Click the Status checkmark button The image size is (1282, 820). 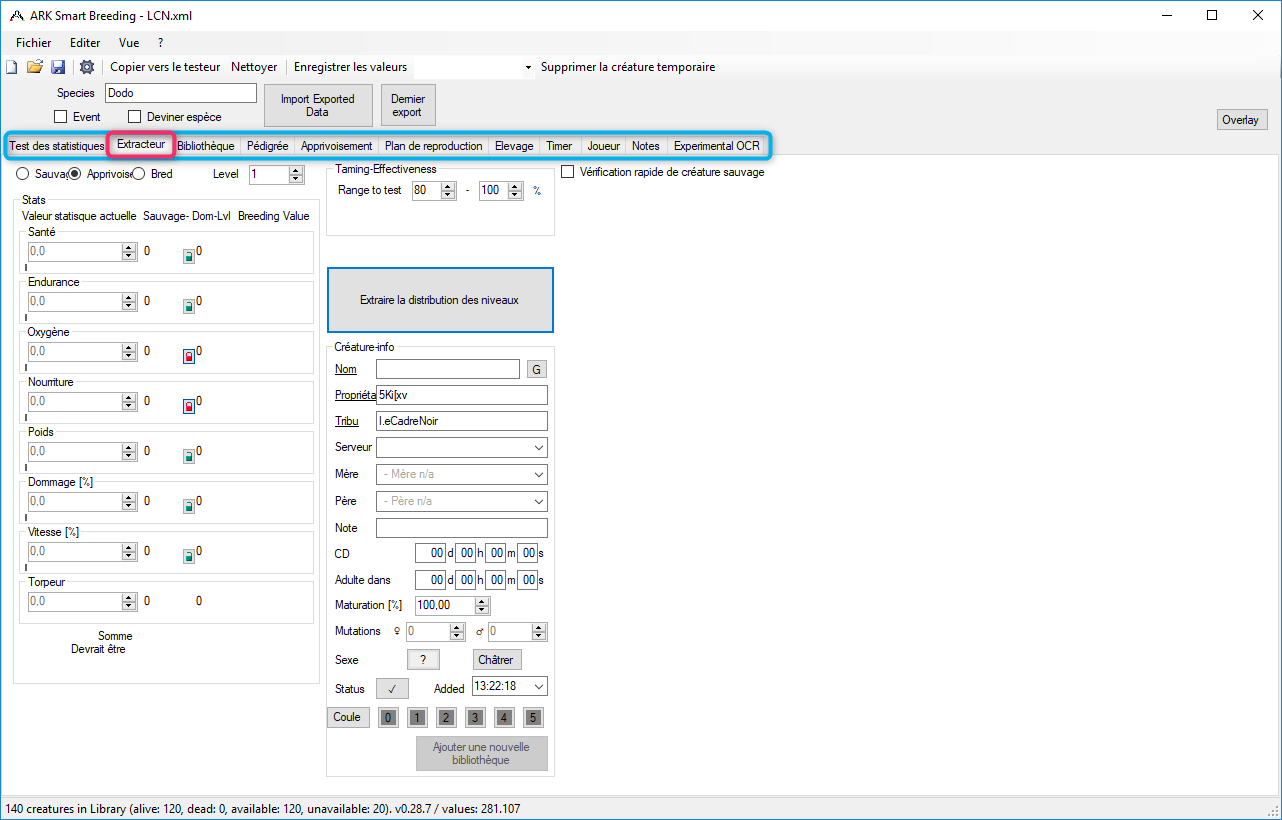coord(392,688)
